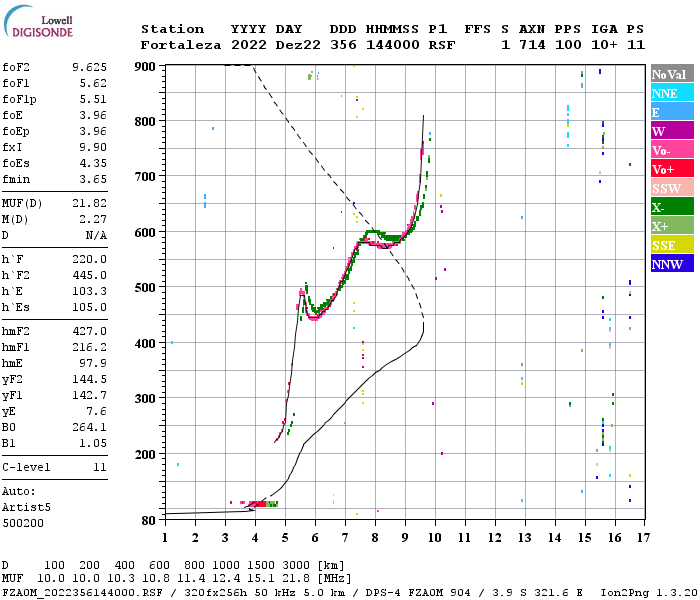
Task: Click the time 144000 in header
Action: (x=392, y=45)
